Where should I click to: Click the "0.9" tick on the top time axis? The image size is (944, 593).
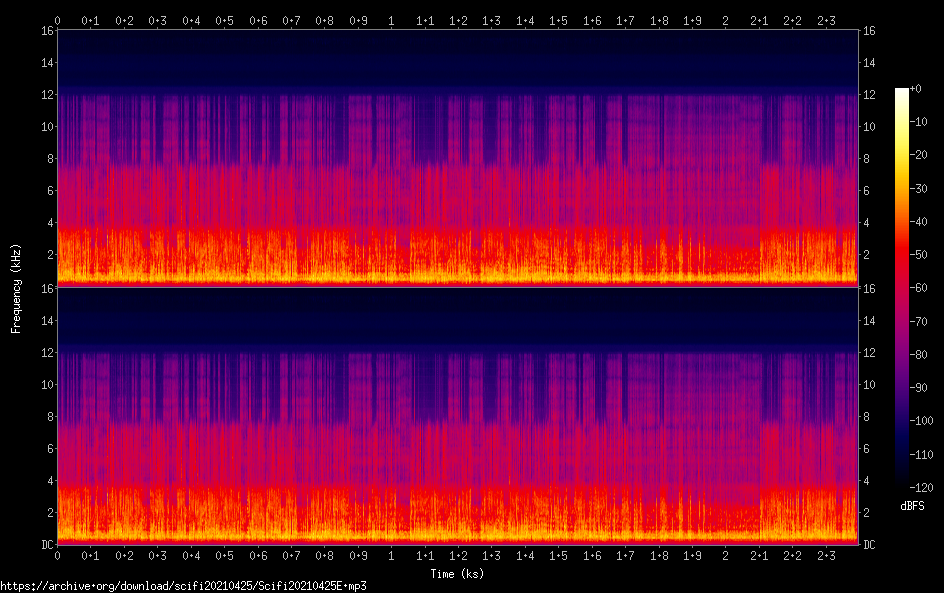[358, 21]
